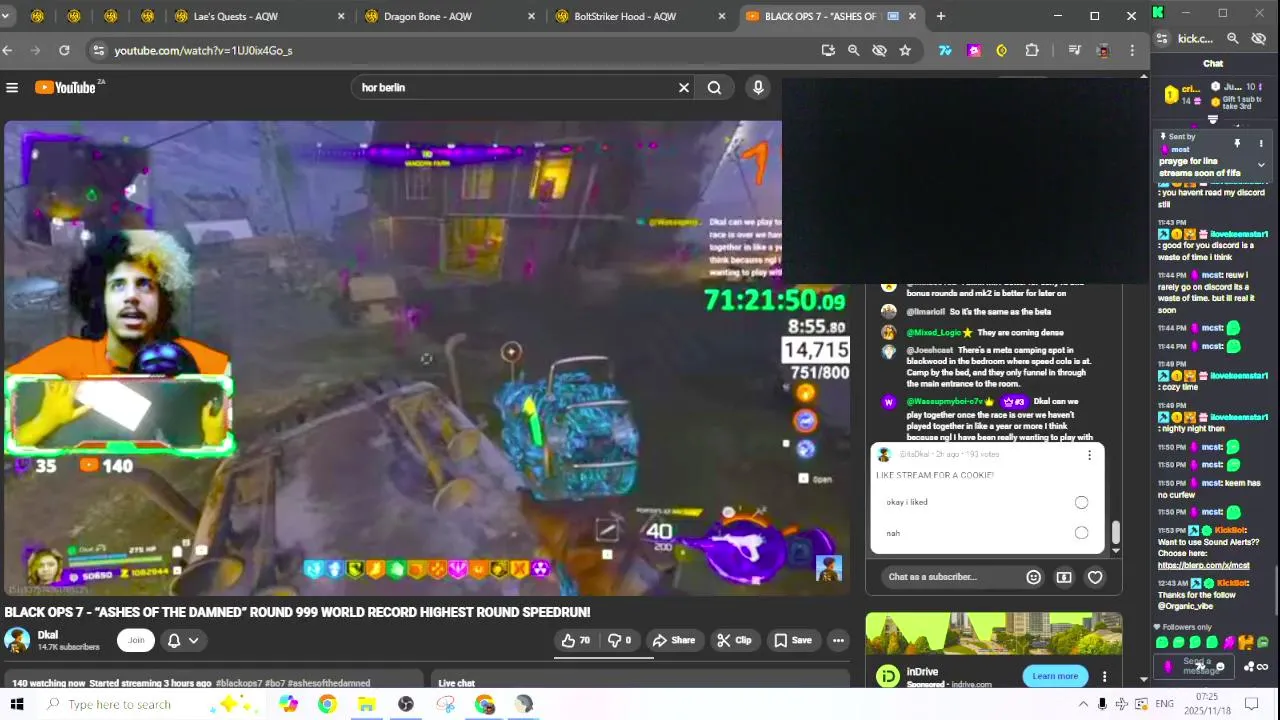Screen dimensions: 1280x720
Task: Open the Chrome extensions puzzle icon
Action: [x=1032, y=50]
